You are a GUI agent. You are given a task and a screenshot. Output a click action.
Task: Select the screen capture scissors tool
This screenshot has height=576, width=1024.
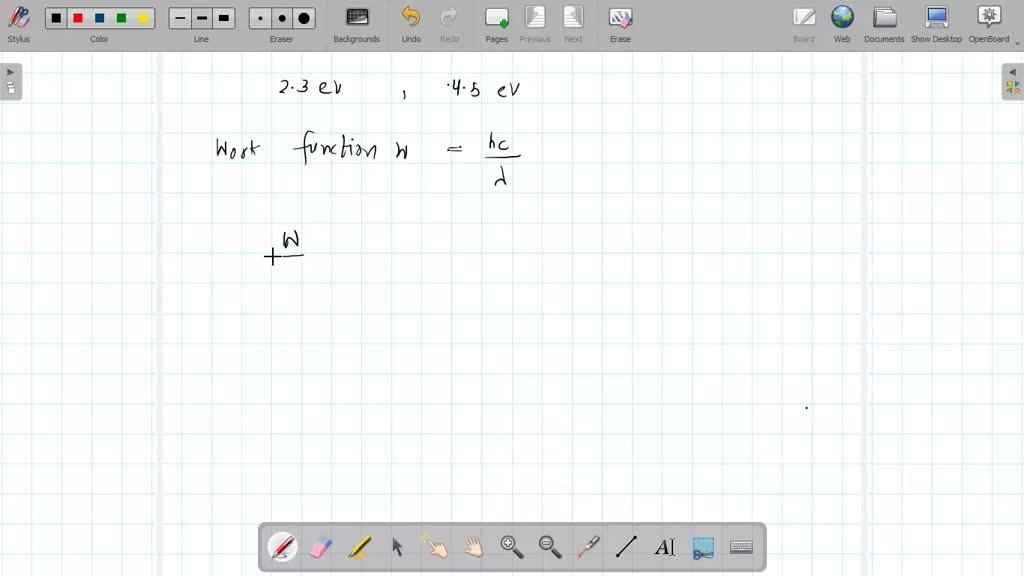(x=703, y=546)
